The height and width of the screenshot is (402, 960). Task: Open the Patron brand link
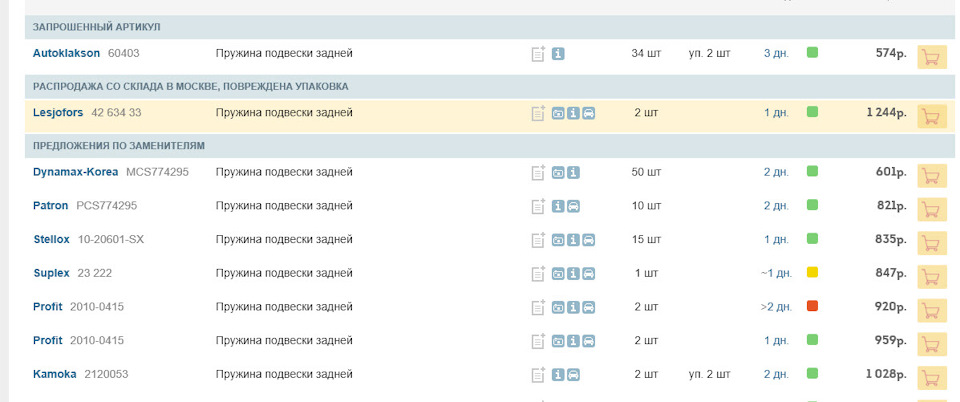[x=50, y=206]
